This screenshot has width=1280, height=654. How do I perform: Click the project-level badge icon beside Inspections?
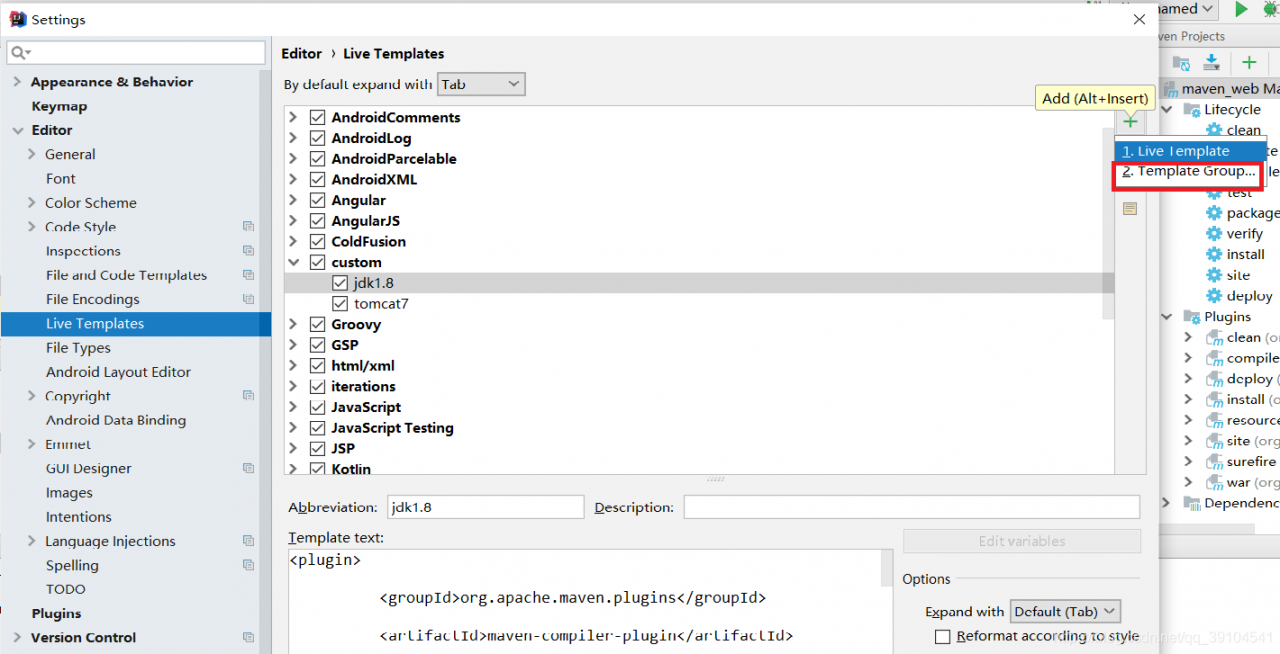[x=248, y=251]
